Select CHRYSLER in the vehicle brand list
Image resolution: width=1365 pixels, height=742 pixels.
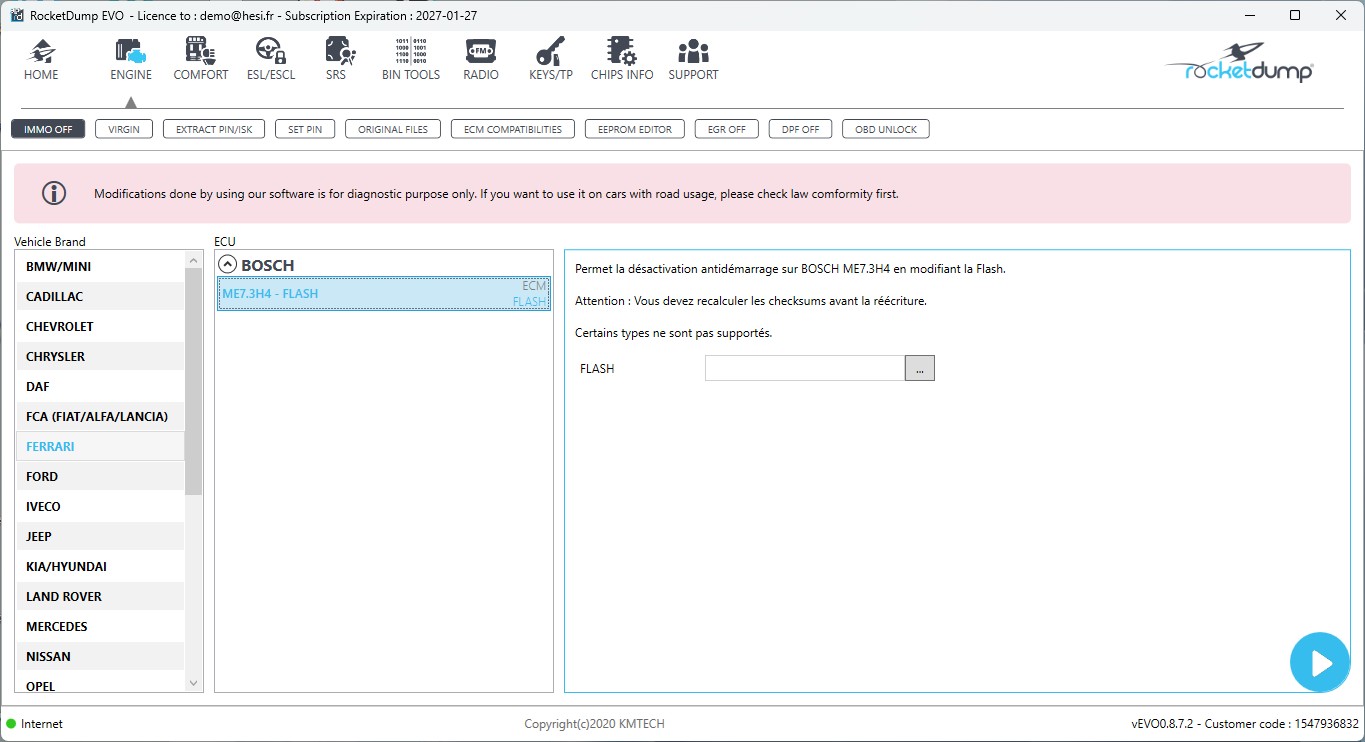pos(100,356)
